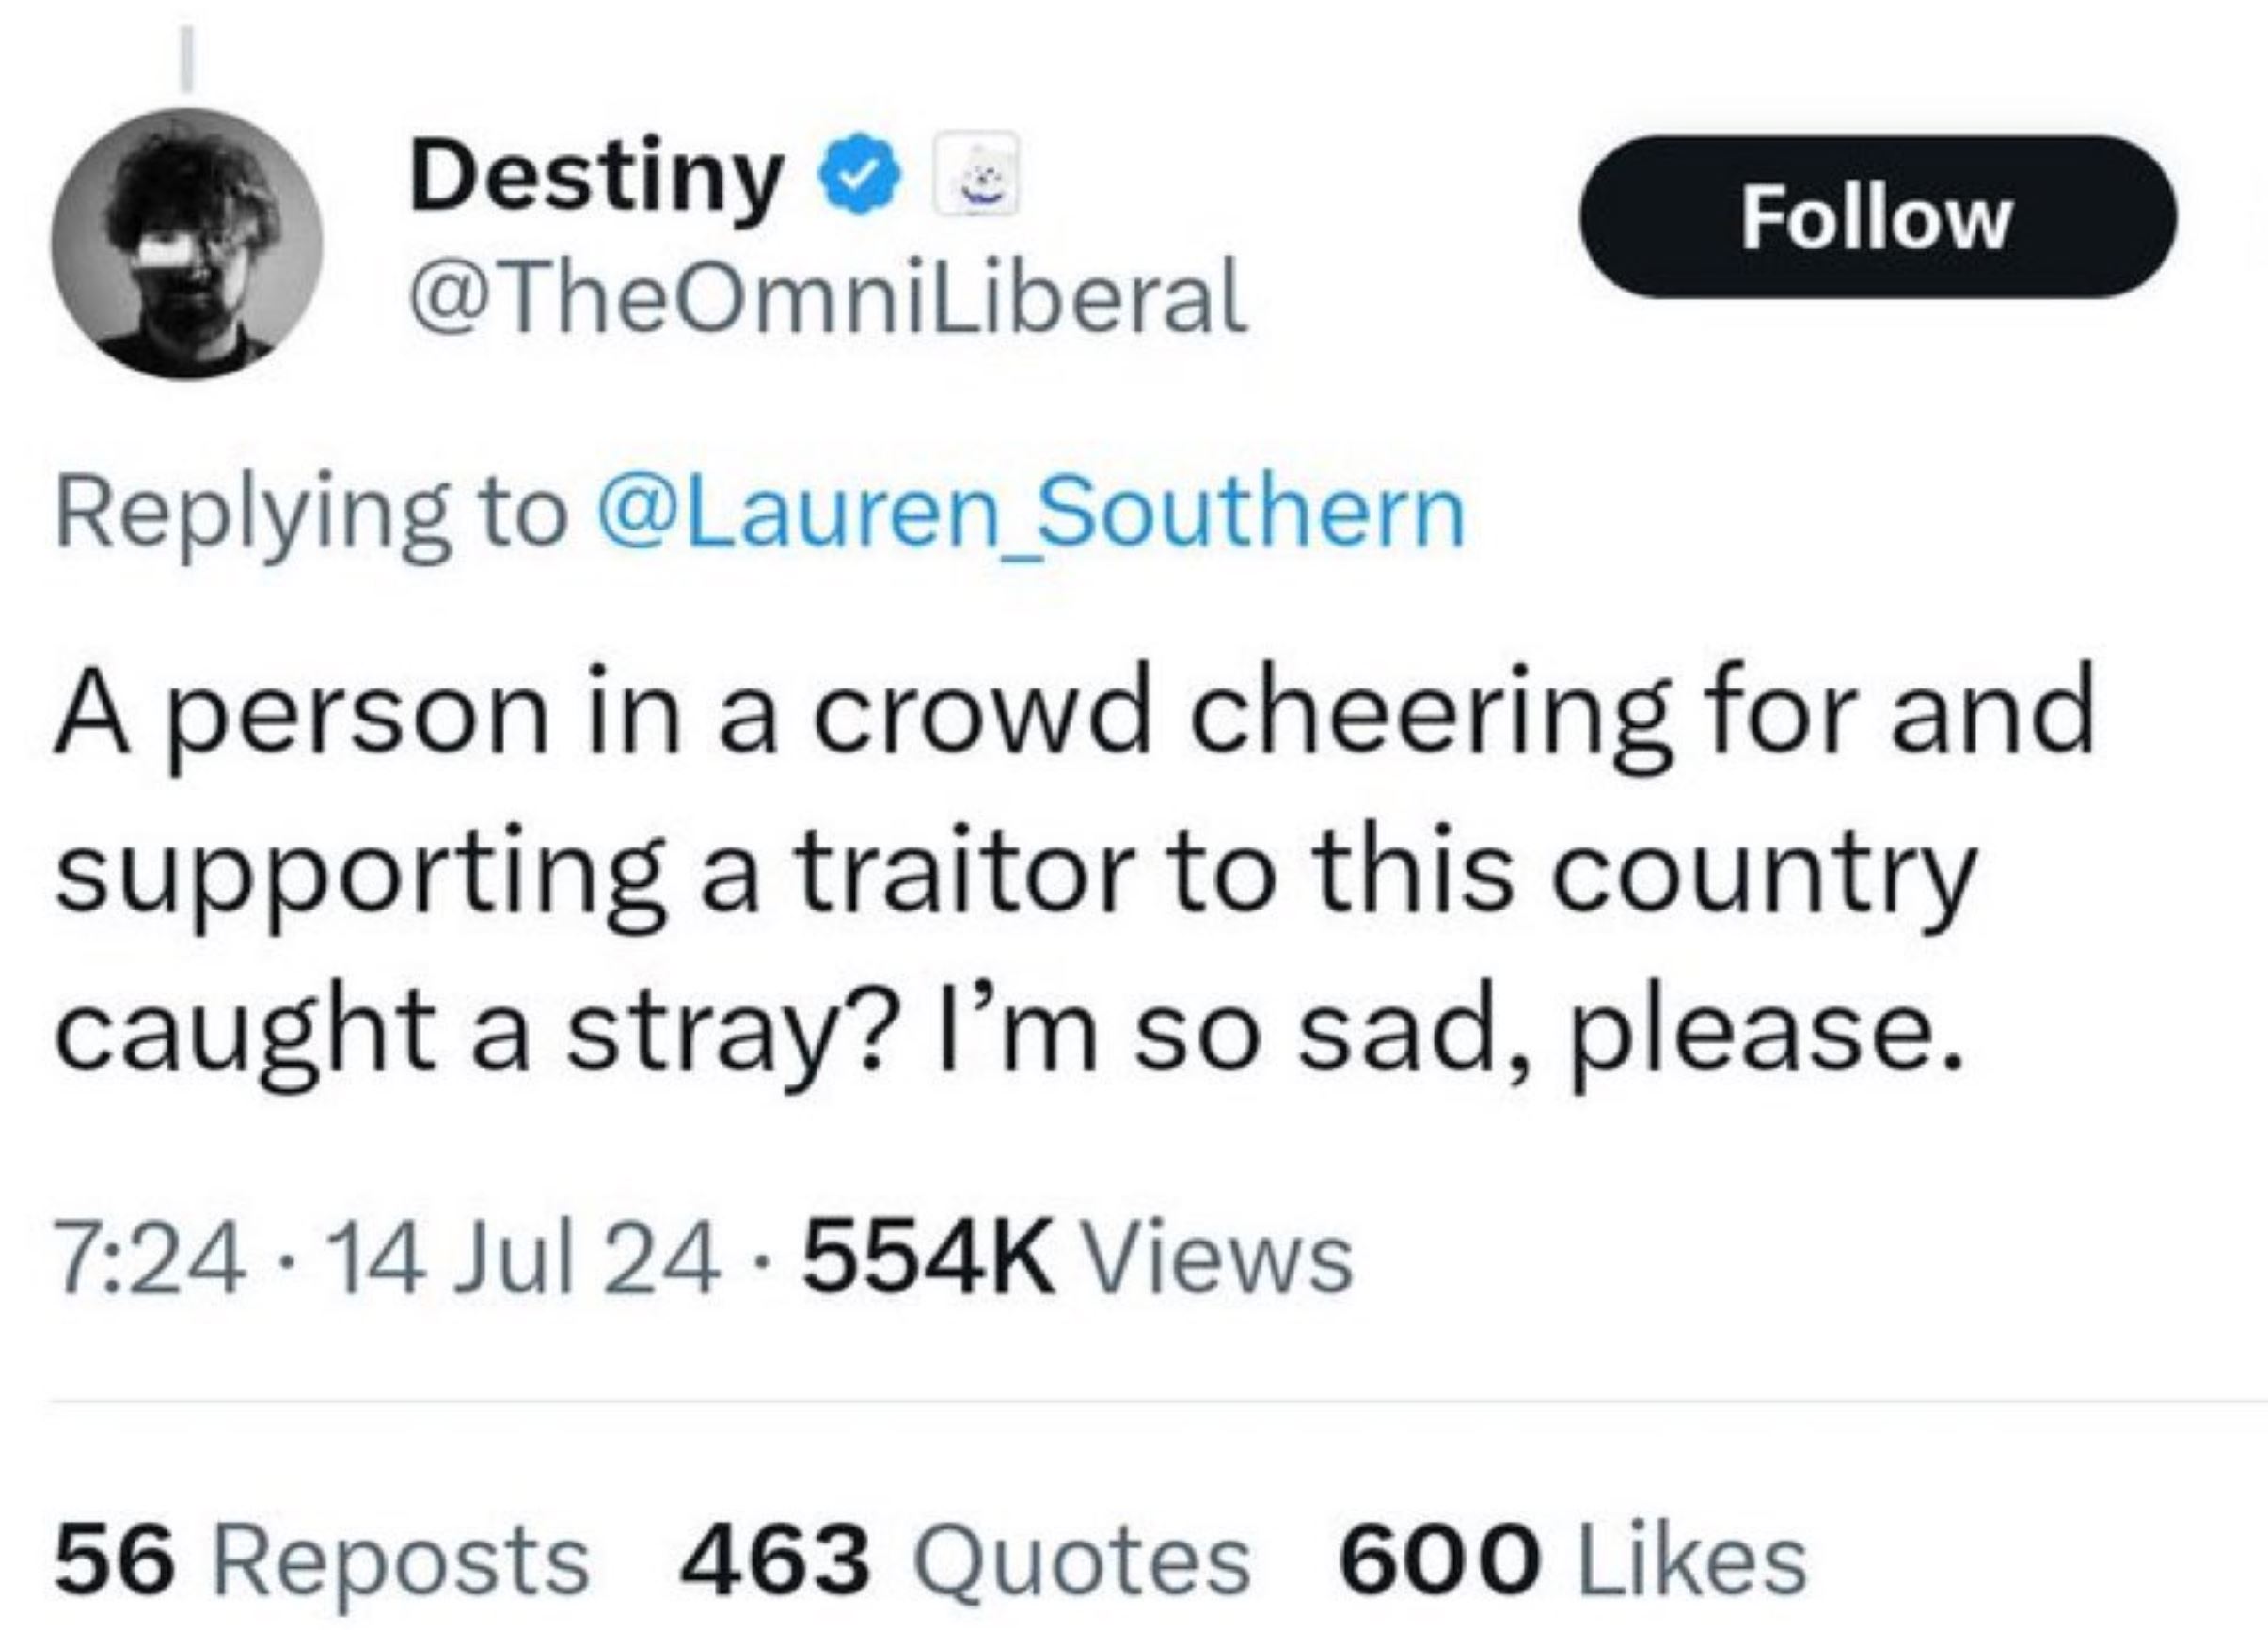Open Destiny's profile picture avatar
Viewport: 2268px width, 1630px height.
[x=187, y=243]
